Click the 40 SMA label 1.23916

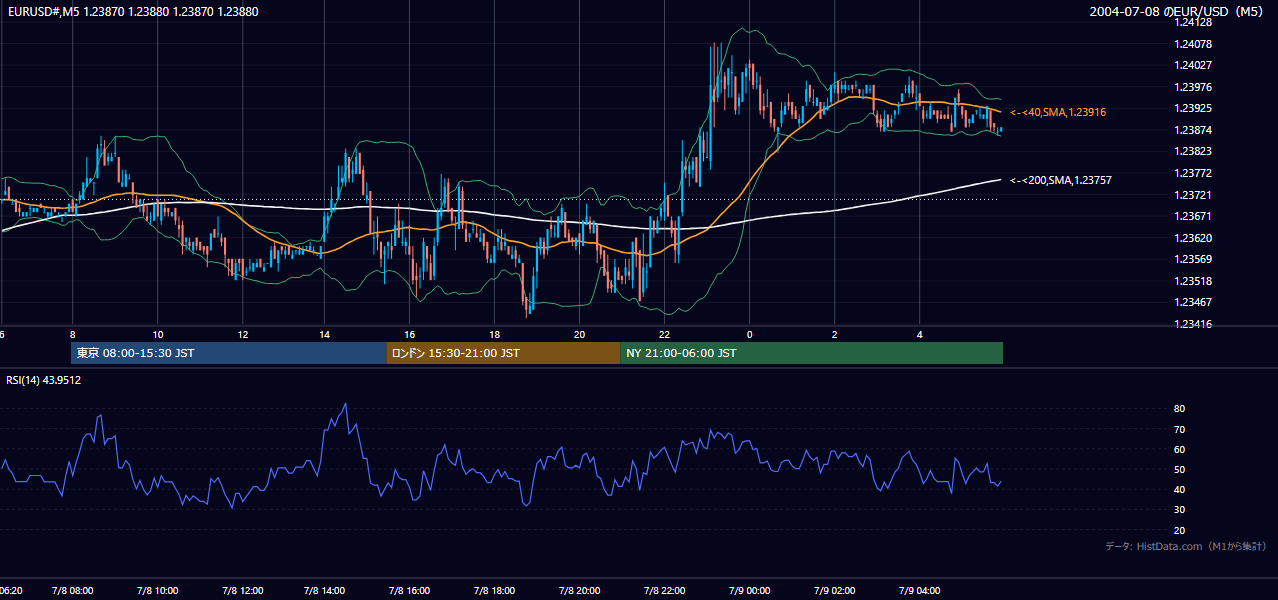pos(1058,112)
